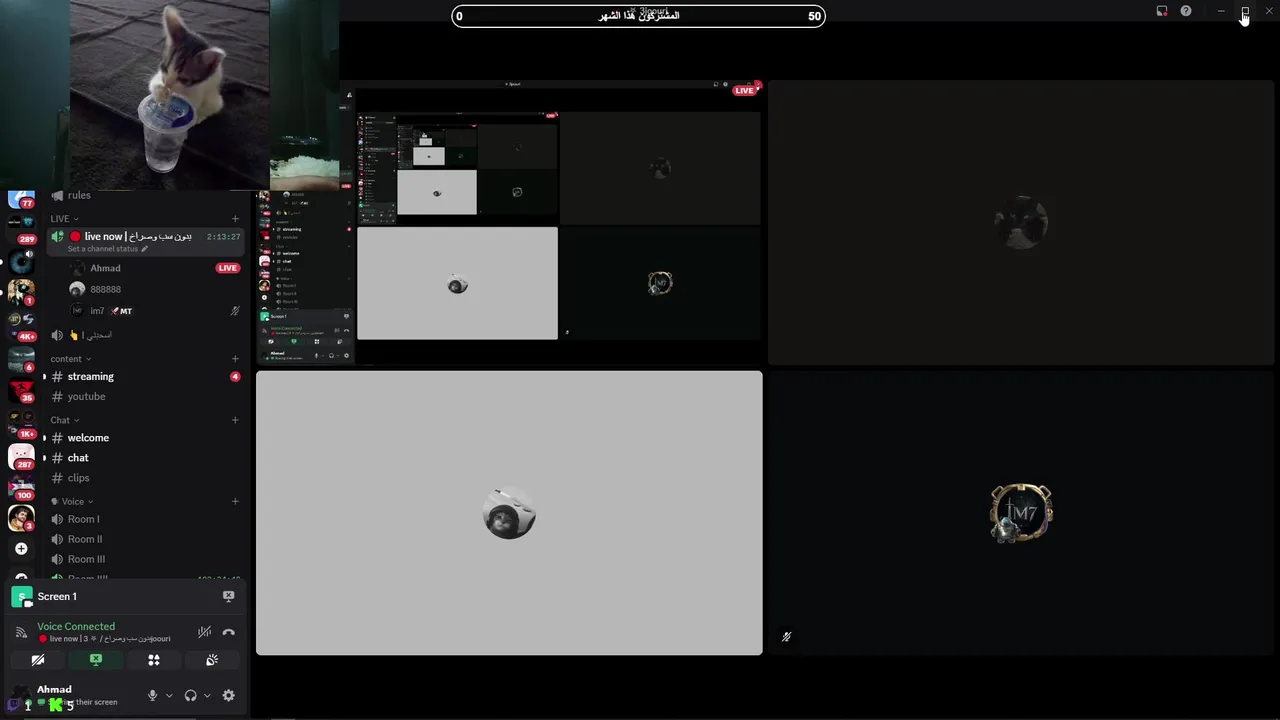1280x720 pixels.
Task: Open portrait server icon with 3 badge
Action: (21, 517)
